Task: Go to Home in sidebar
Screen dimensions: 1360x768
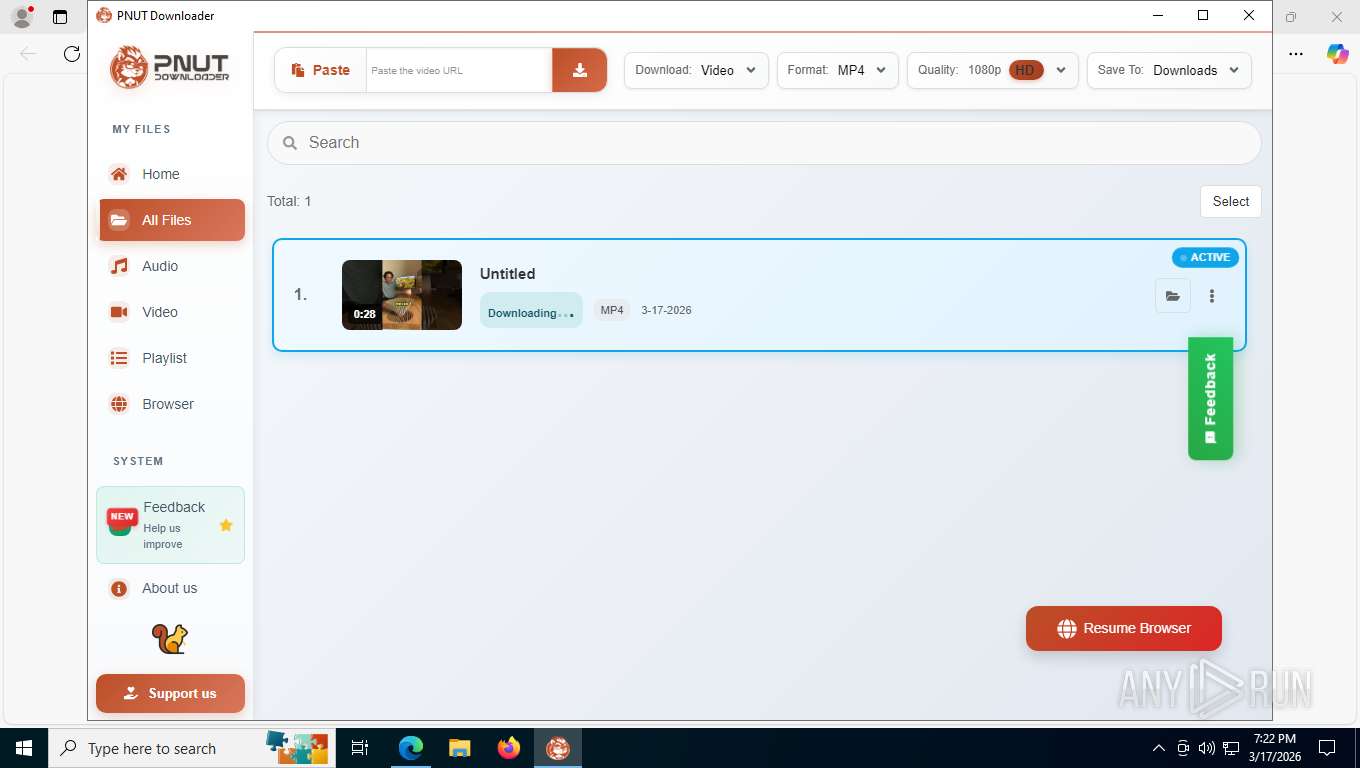Action: (x=172, y=174)
